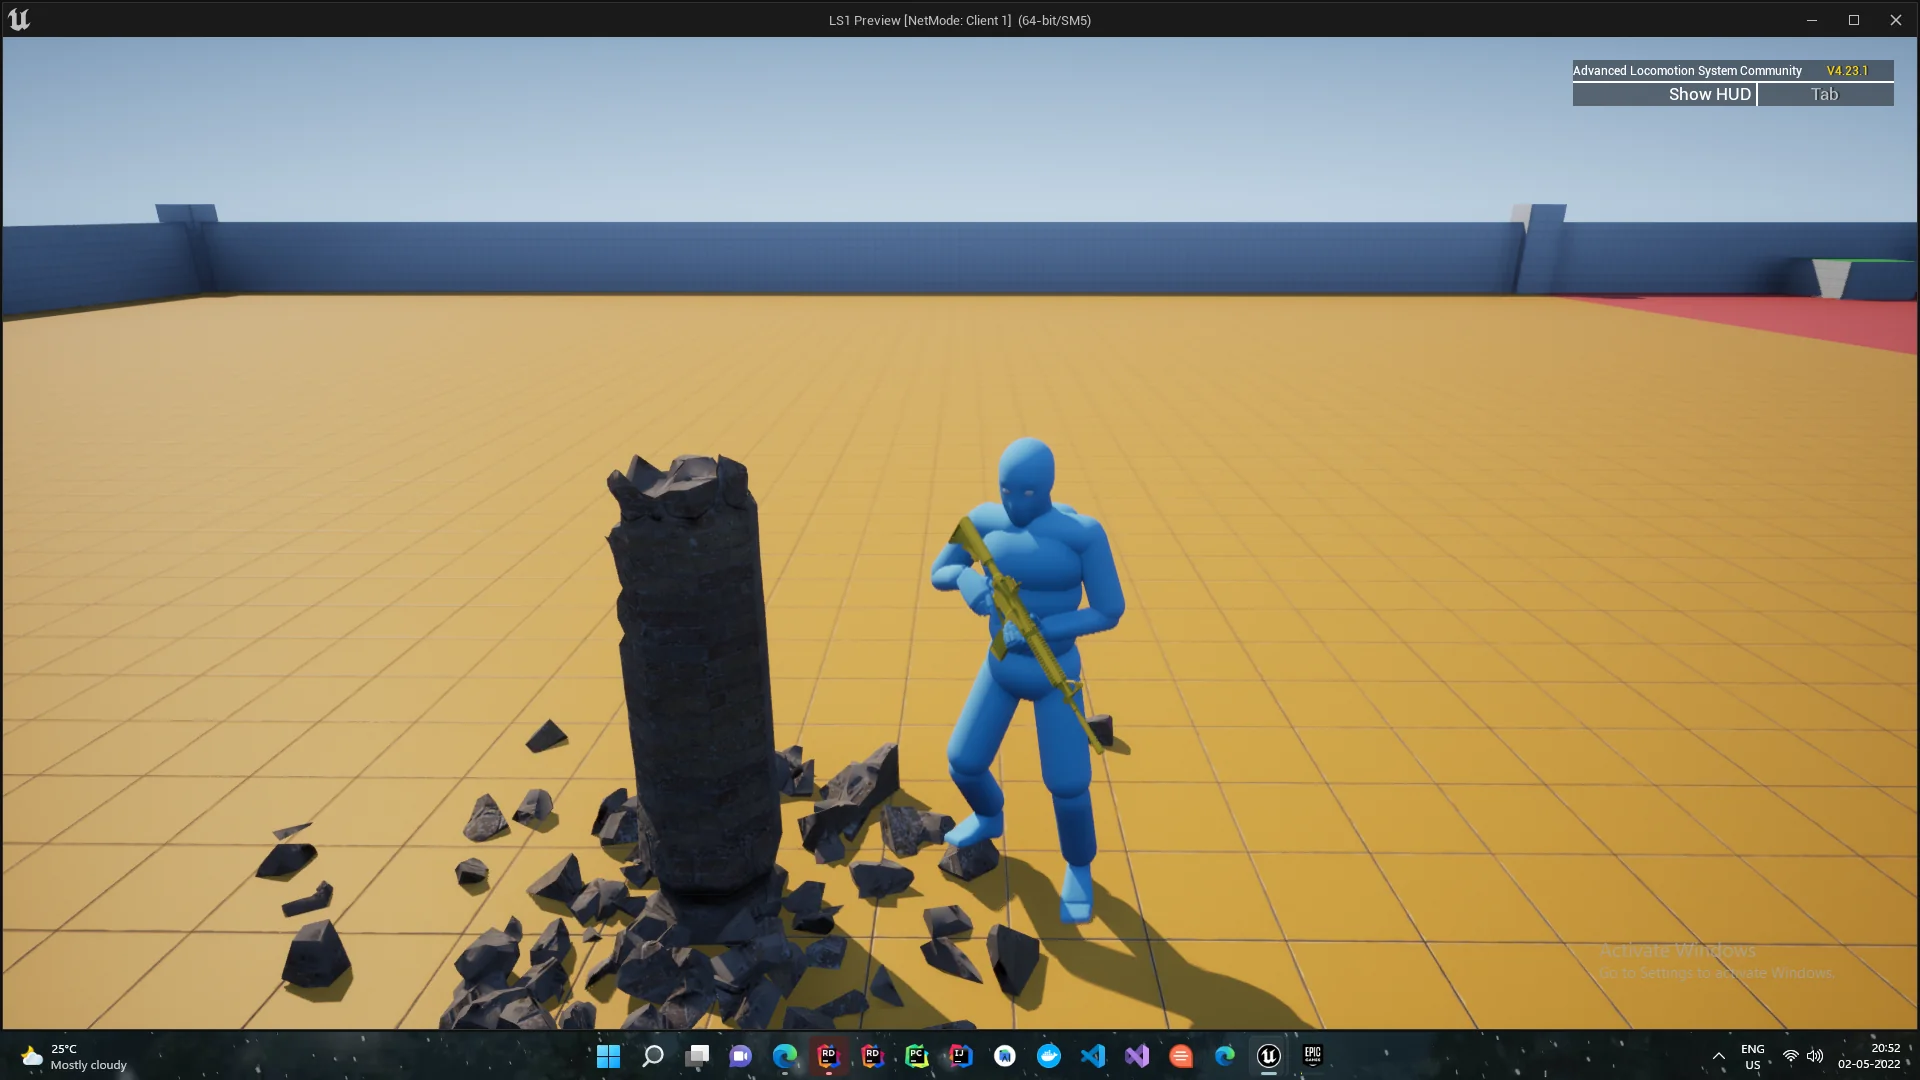Image resolution: width=1920 pixels, height=1080 pixels.
Task: Open PyCharm from the taskbar
Action: coord(917,1056)
